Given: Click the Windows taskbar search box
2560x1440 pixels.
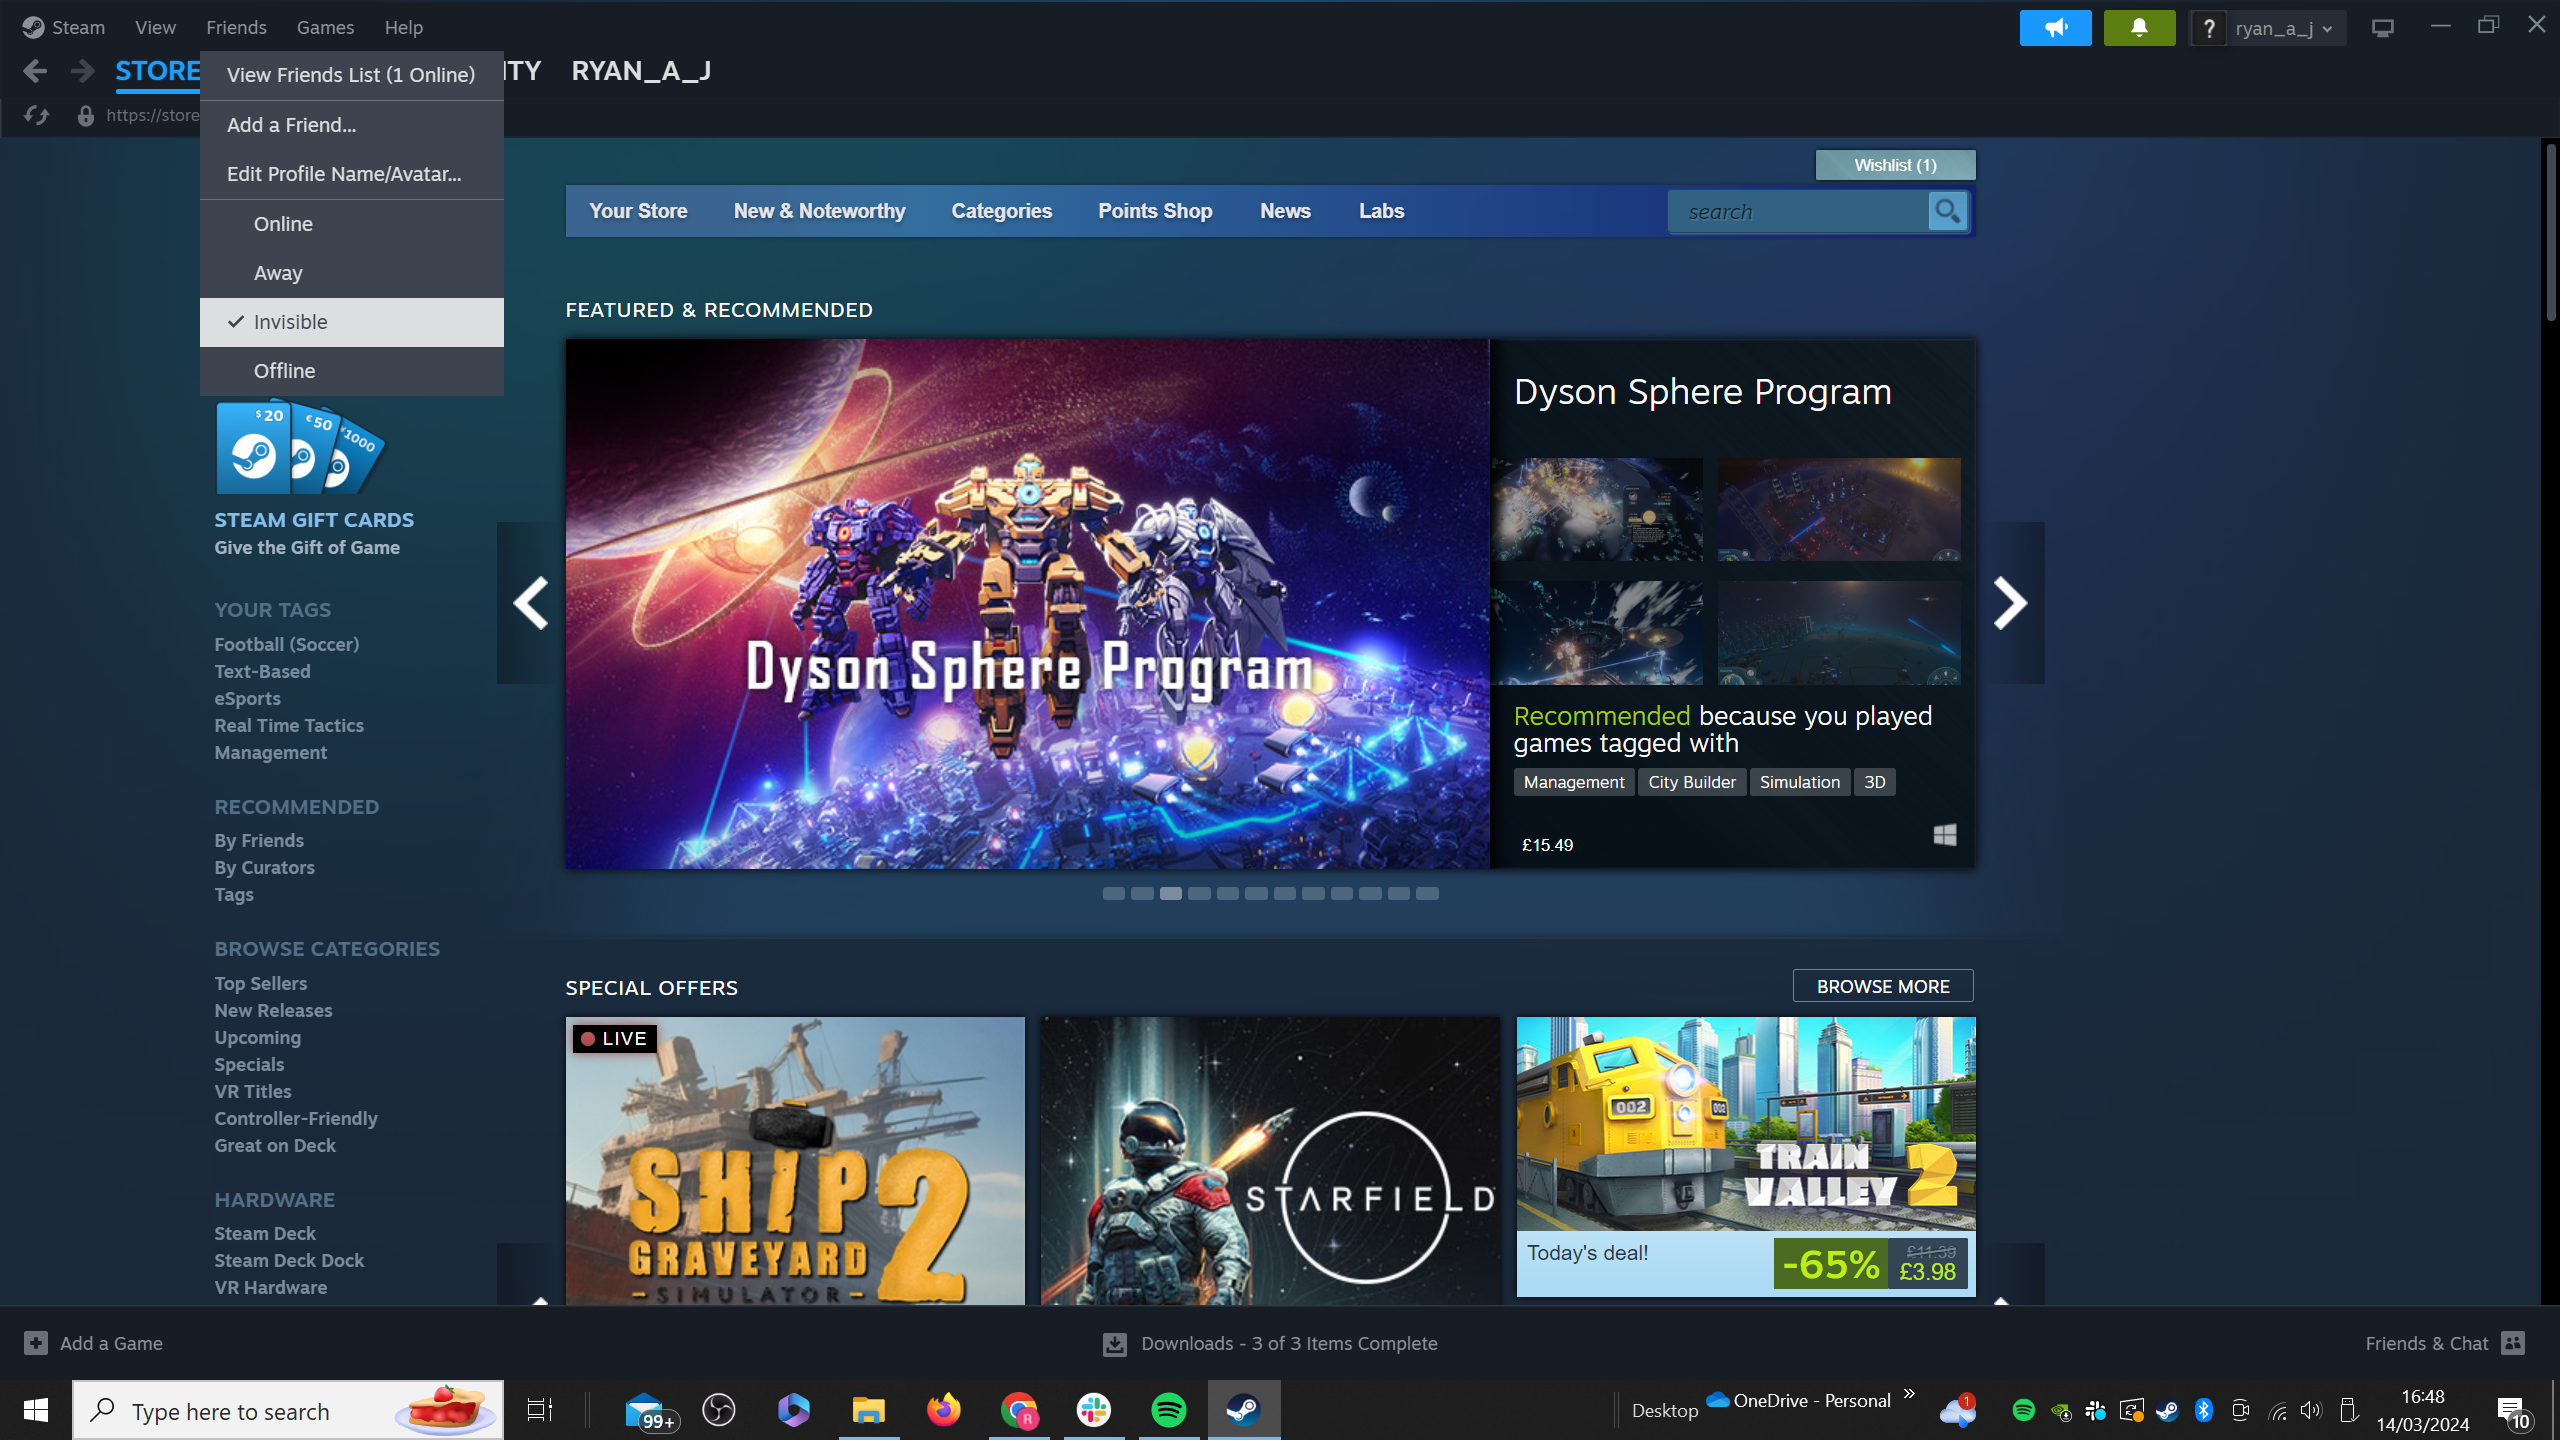Looking at the screenshot, I should [x=288, y=1411].
